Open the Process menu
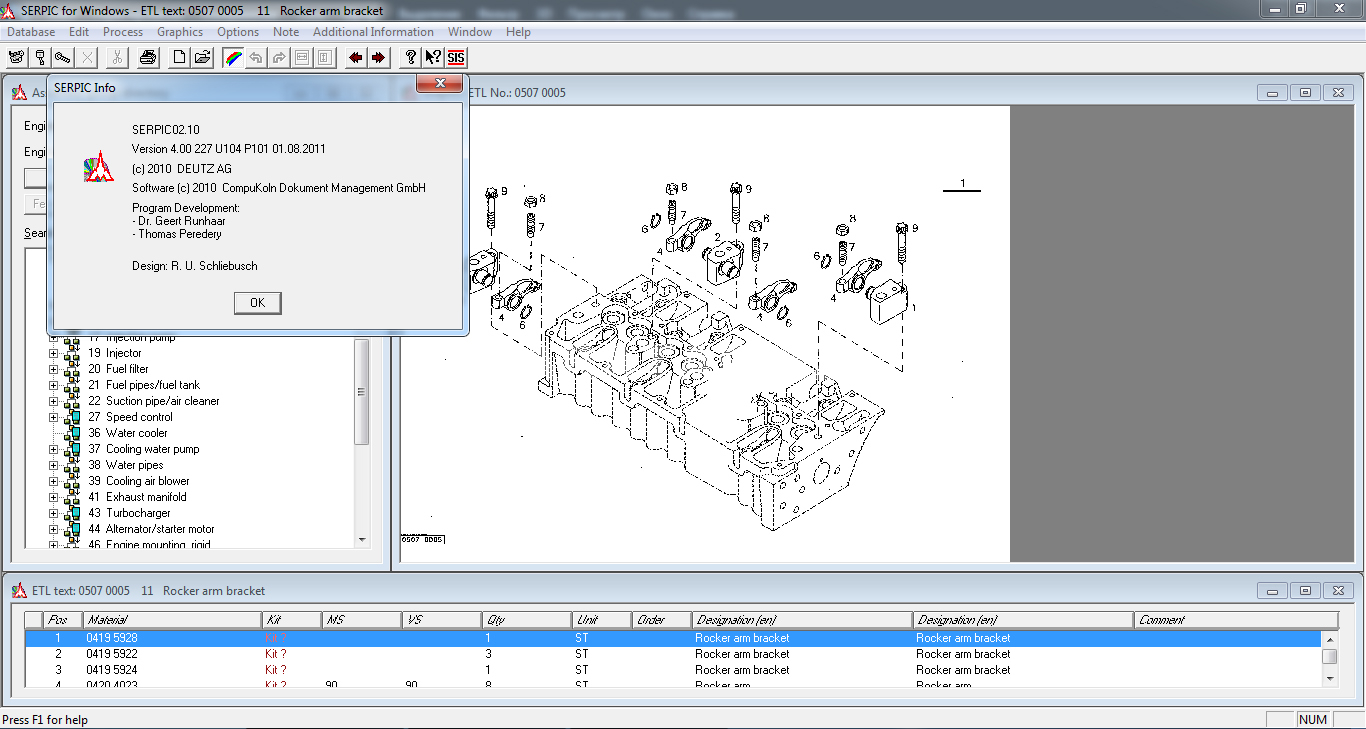The height and width of the screenshot is (729, 1366). point(123,32)
